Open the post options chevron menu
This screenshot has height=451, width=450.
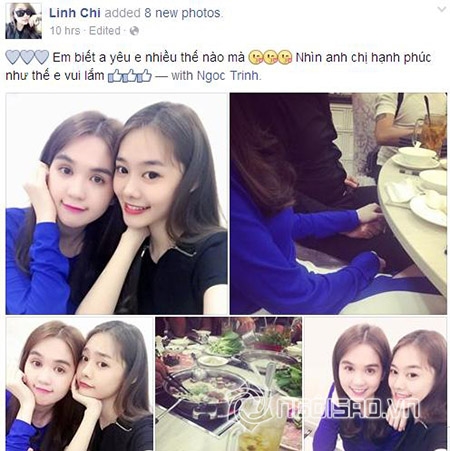coord(442,10)
